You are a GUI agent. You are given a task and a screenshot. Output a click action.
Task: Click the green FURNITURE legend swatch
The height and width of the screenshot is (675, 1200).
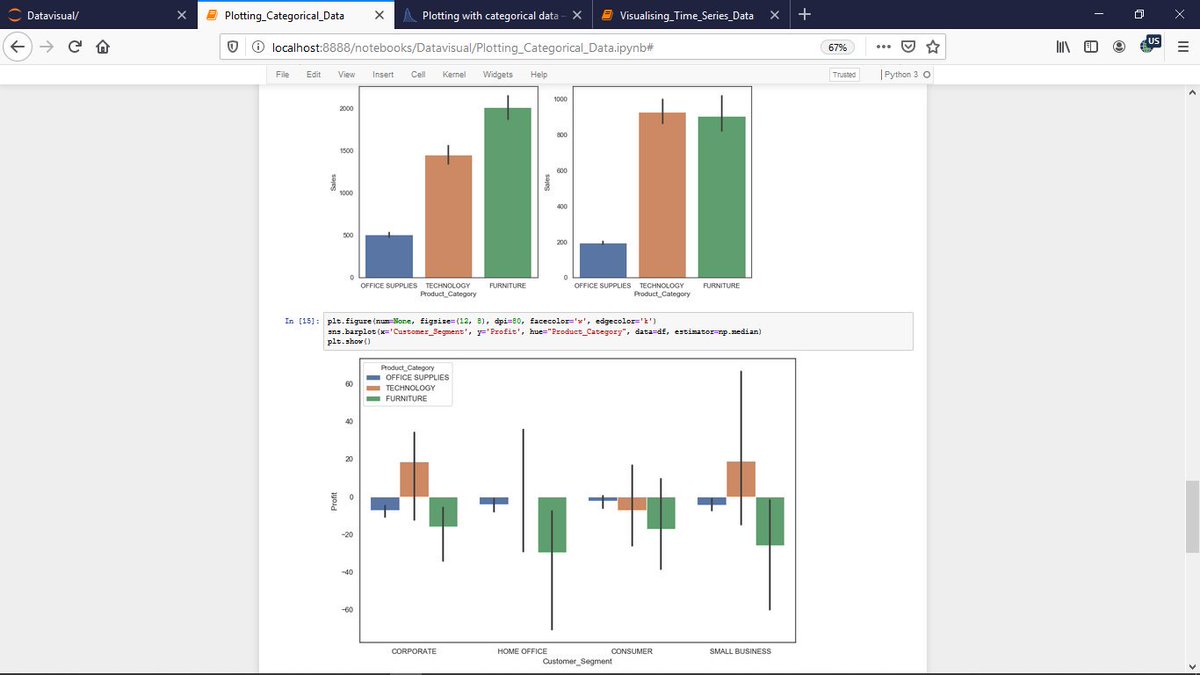375,399
